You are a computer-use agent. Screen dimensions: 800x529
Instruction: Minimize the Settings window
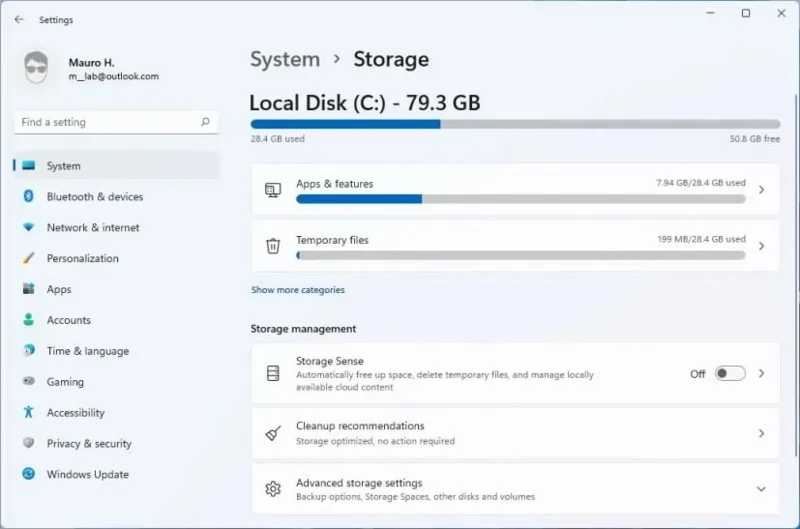coord(710,13)
